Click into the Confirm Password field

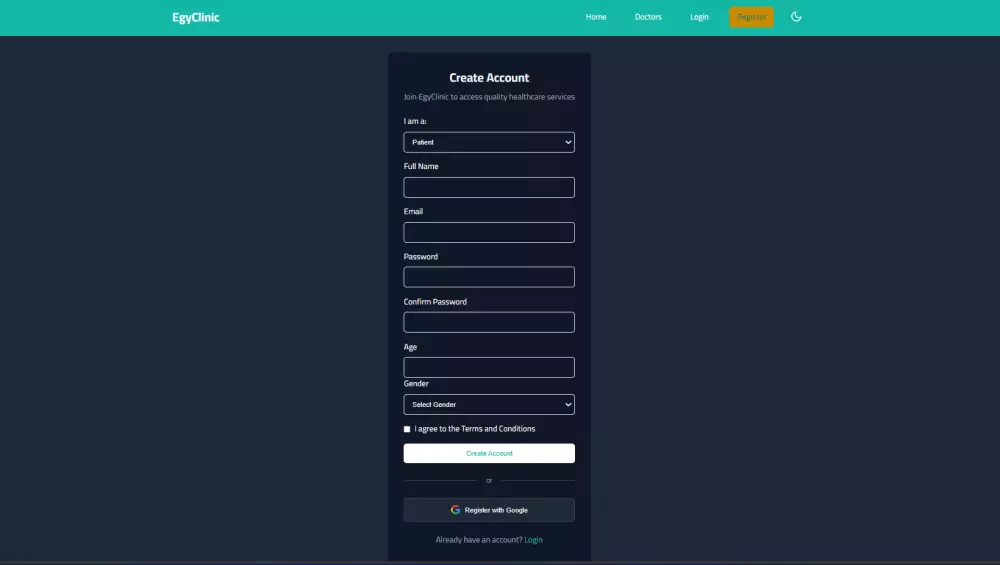(489, 322)
